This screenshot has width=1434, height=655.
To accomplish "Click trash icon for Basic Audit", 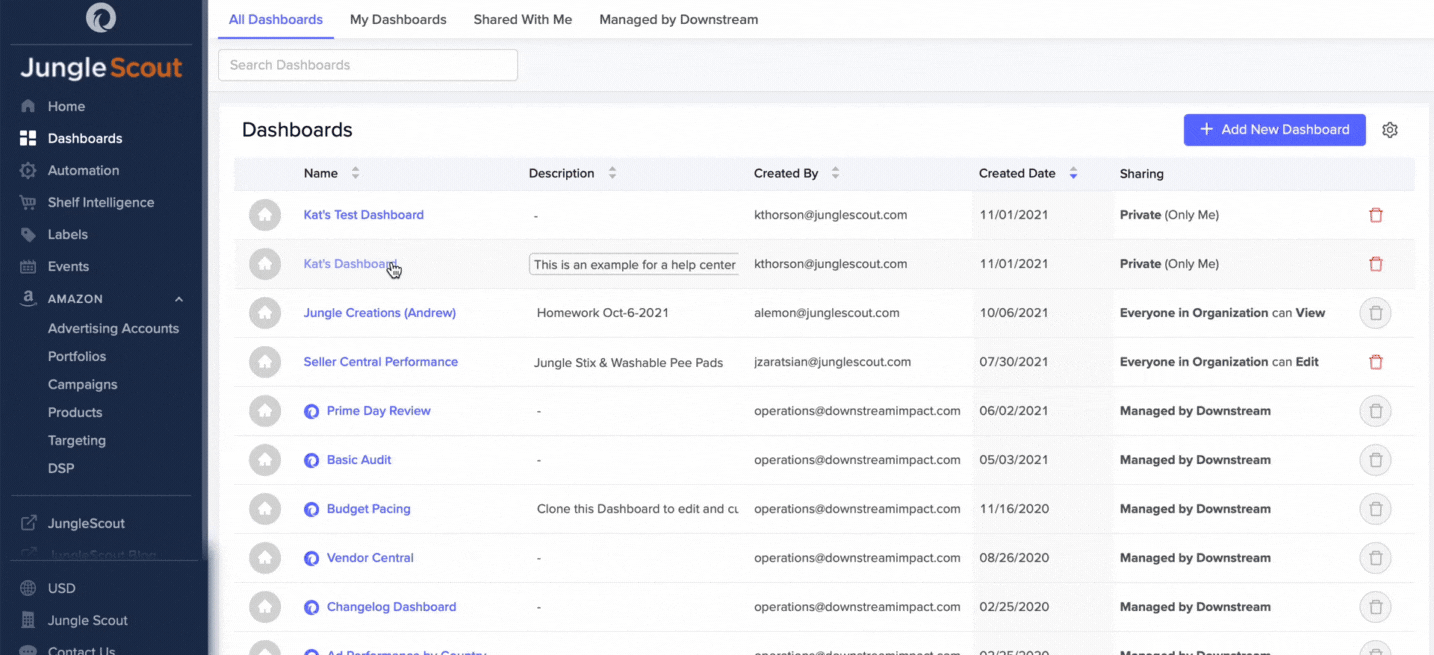I will [1376, 460].
